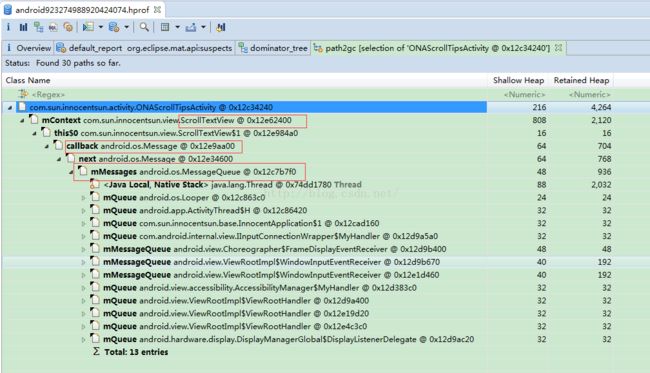Click the sigma icon beside Total: 13 entries
The height and width of the screenshot is (373, 650).
click(x=96, y=351)
